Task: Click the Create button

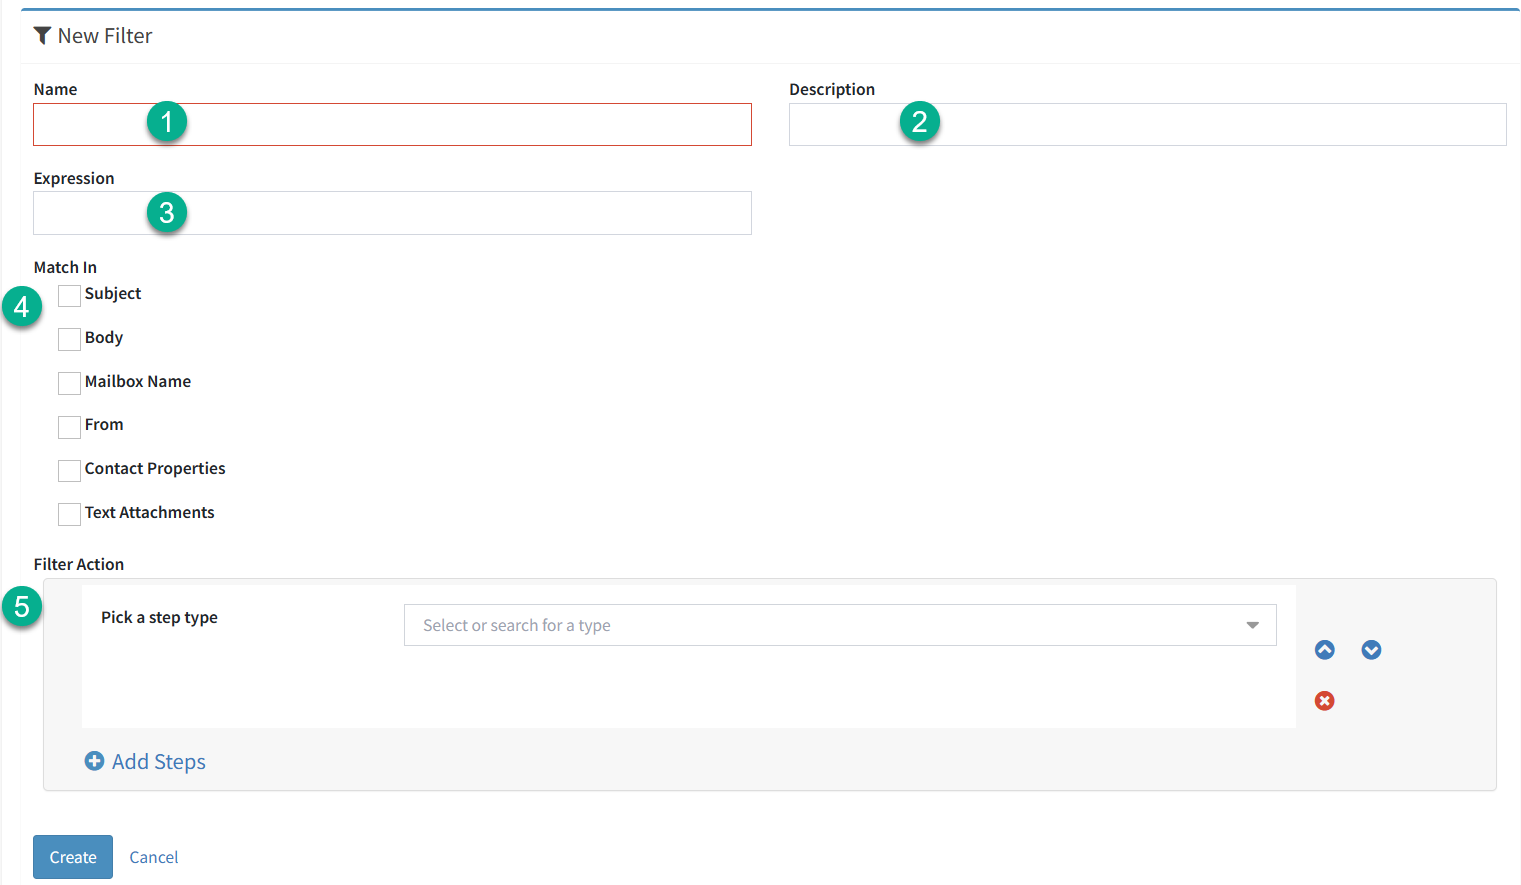Action: [73, 857]
